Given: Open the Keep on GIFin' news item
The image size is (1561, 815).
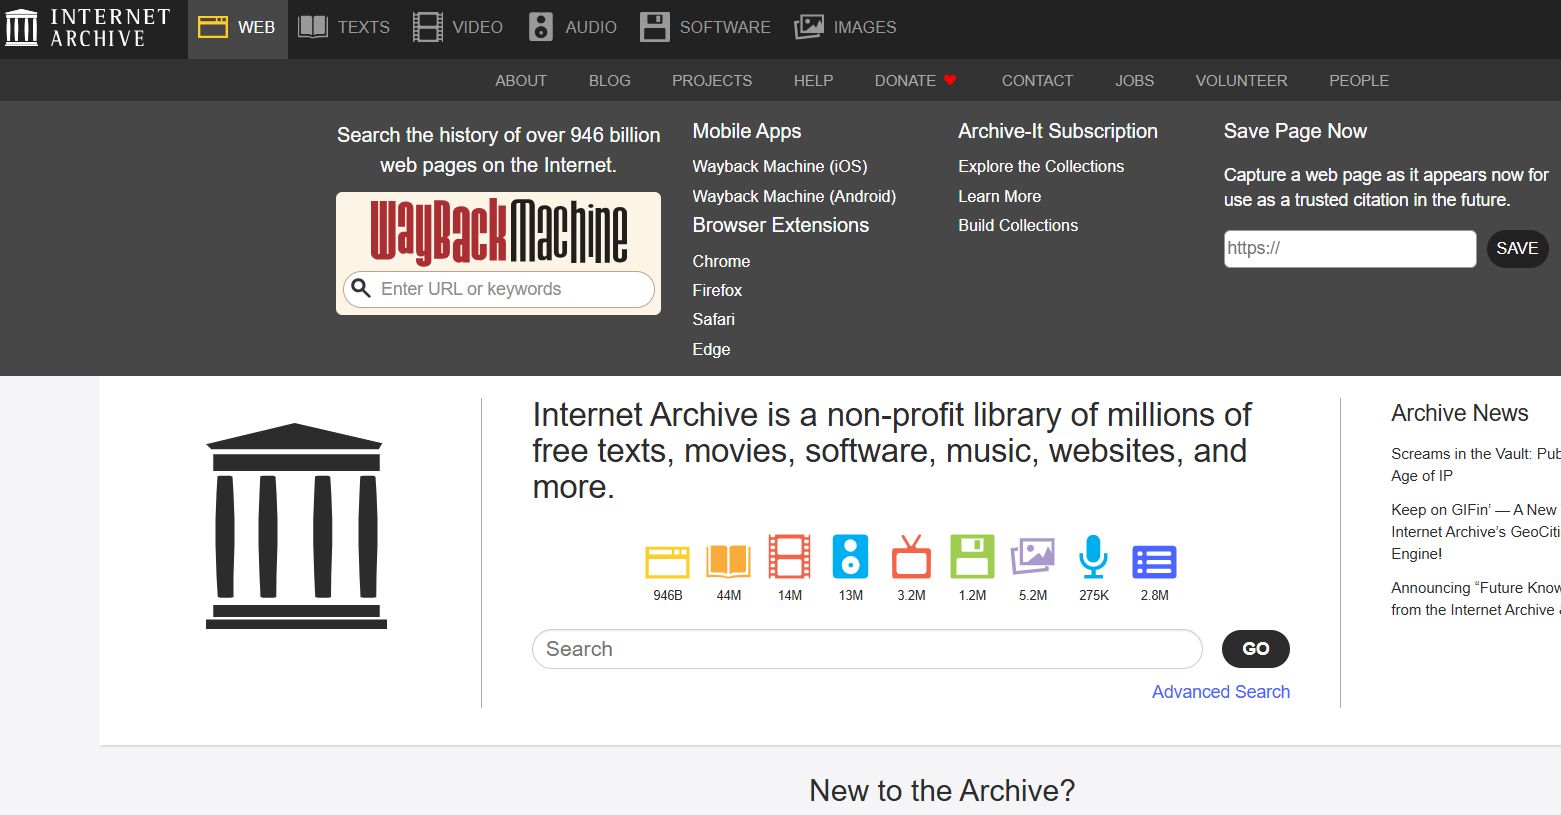Looking at the screenshot, I should pos(1476,532).
